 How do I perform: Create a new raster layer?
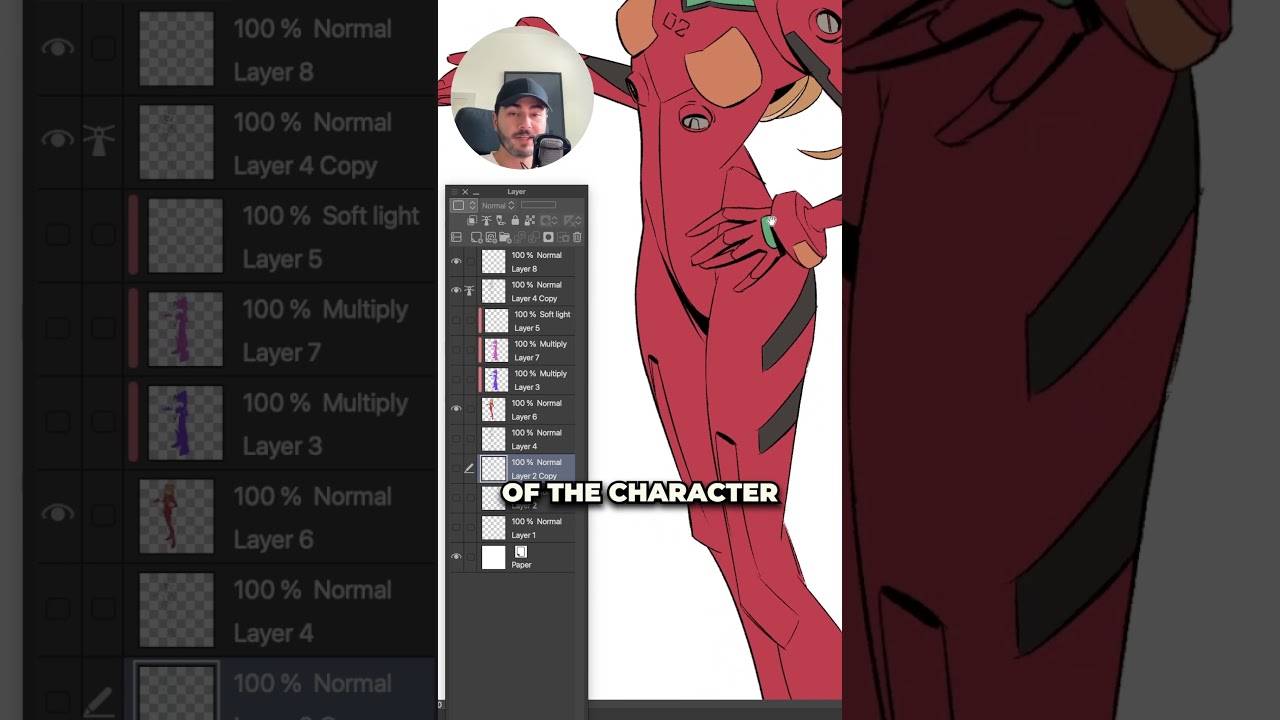click(476, 238)
